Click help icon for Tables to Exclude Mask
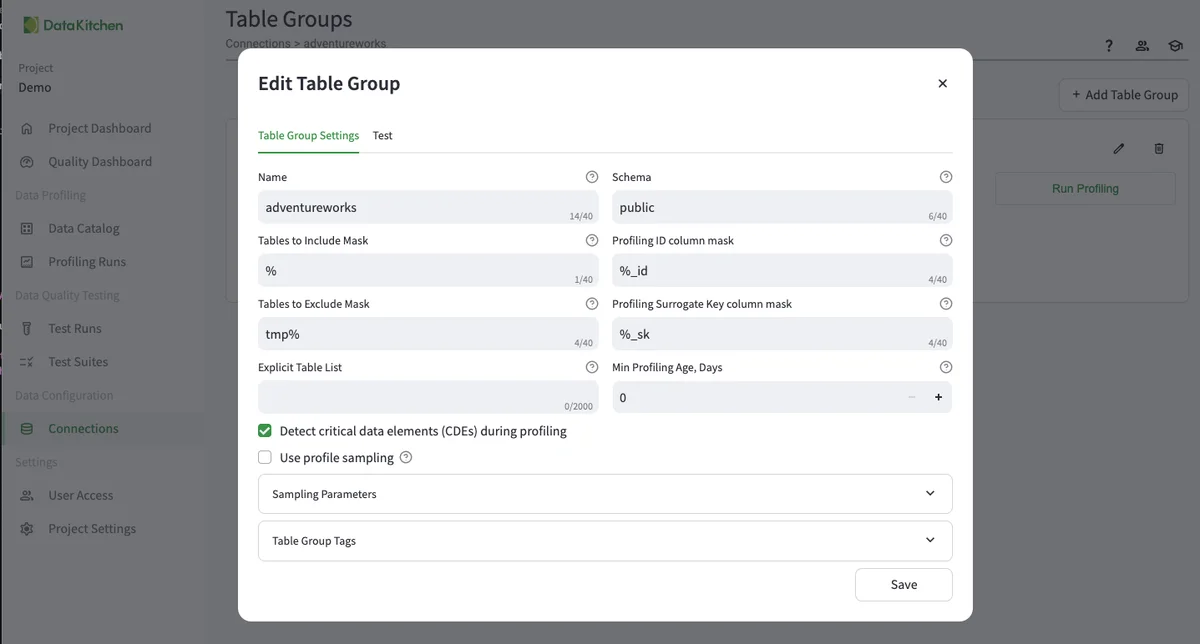This screenshot has width=1200, height=644. point(592,304)
